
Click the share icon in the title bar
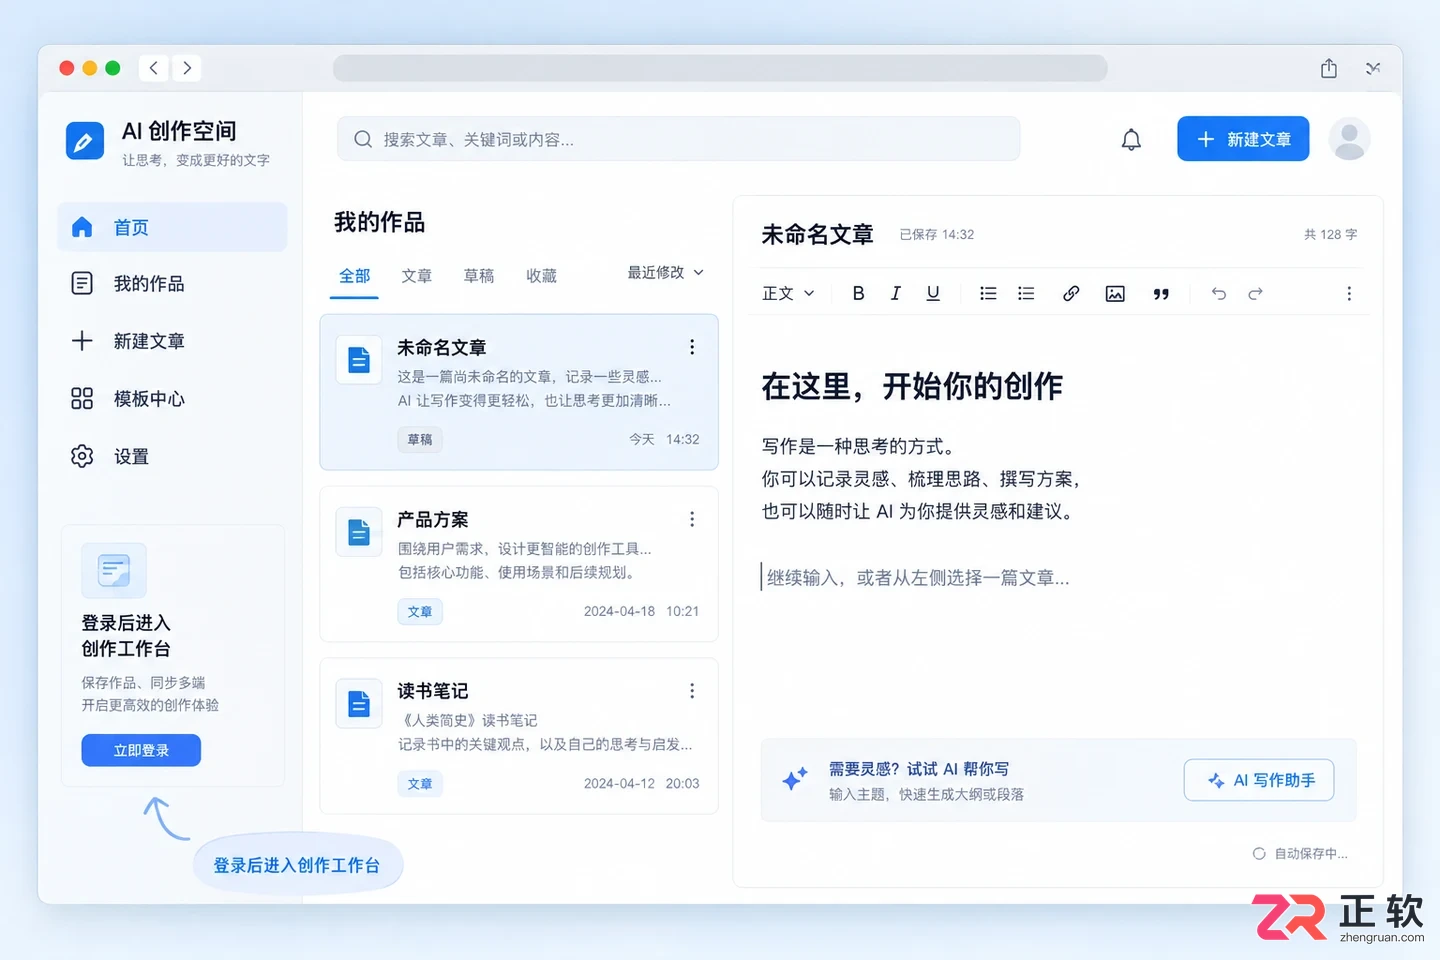(x=1329, y=68)
